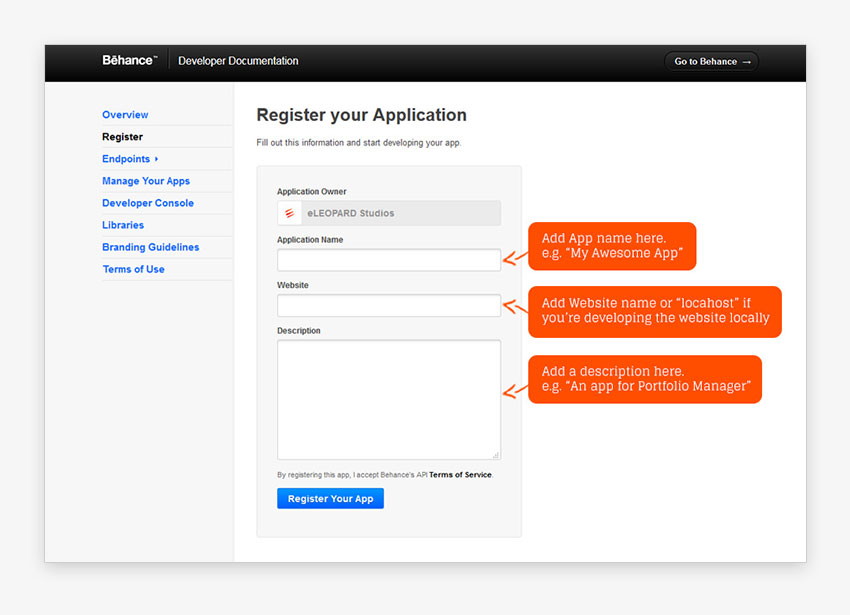
Task: Click the eLEOPARD Studios owner logo icon
Action: (290, 213)
